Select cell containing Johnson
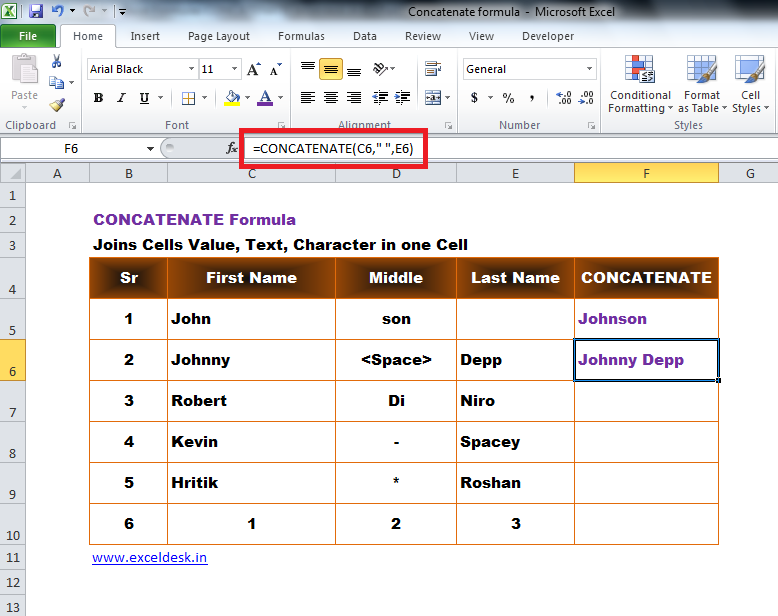The width and height of the screenshot is (778, 616). point(646,319)
